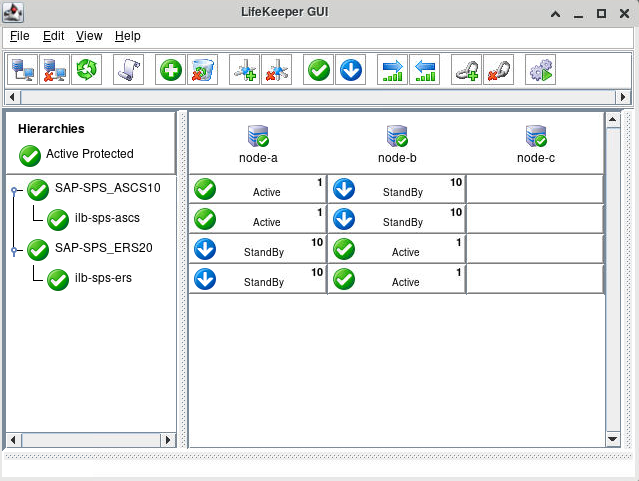Viewport: 639px width, 481px height.
Task: Click the Active Protected label
Action: tap(90, 154)
